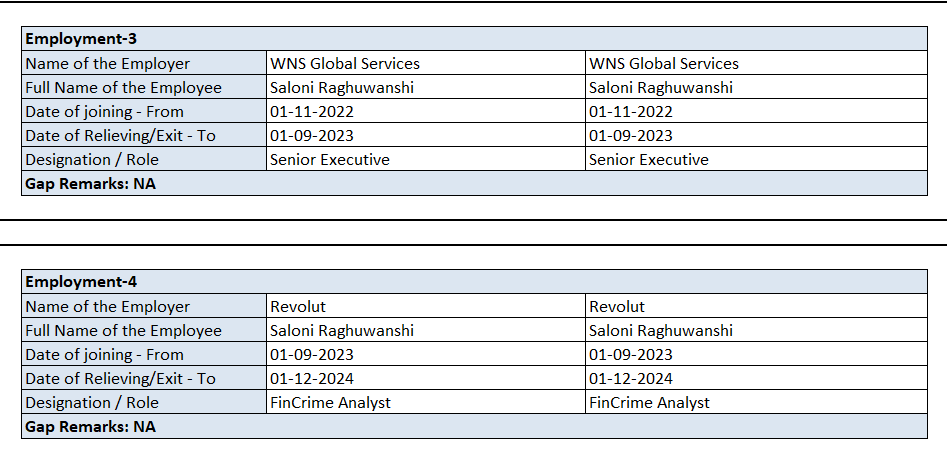Select the first Revolut employer cell

[x=298, y=307]
